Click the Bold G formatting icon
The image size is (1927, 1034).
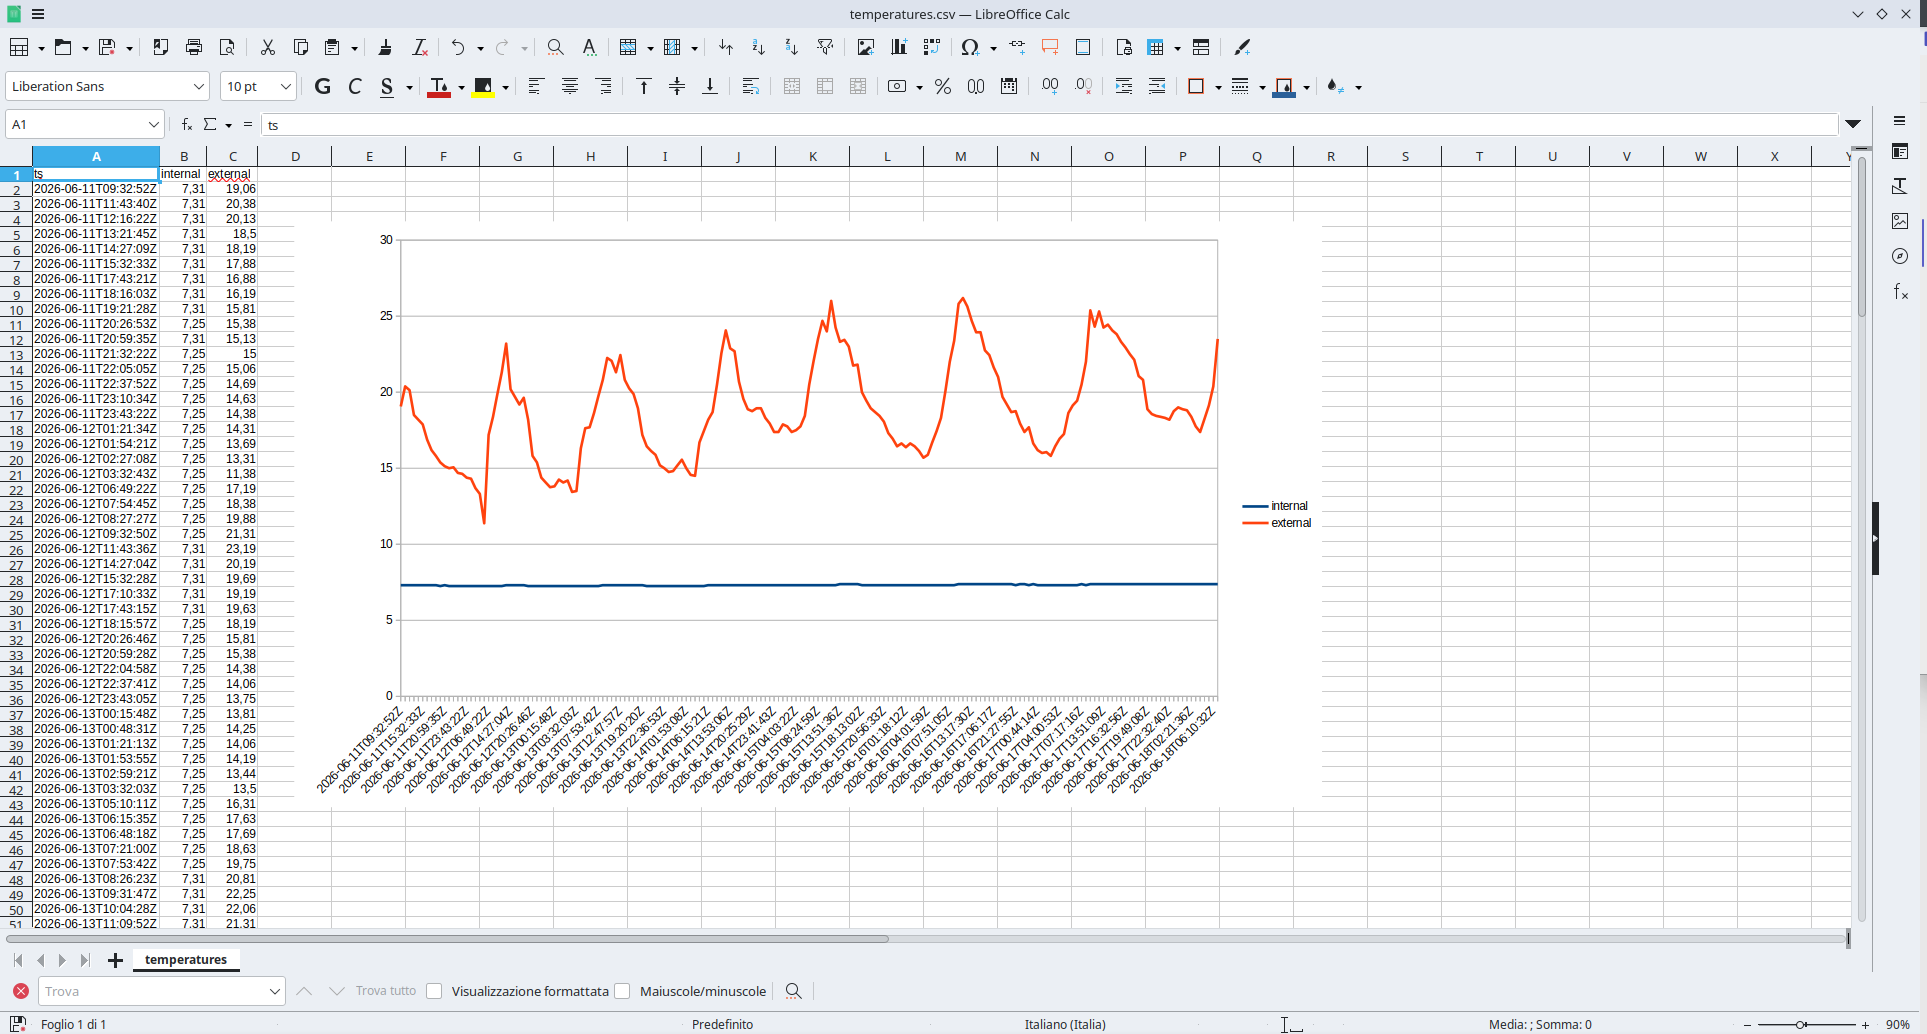(x=322, y=86)
